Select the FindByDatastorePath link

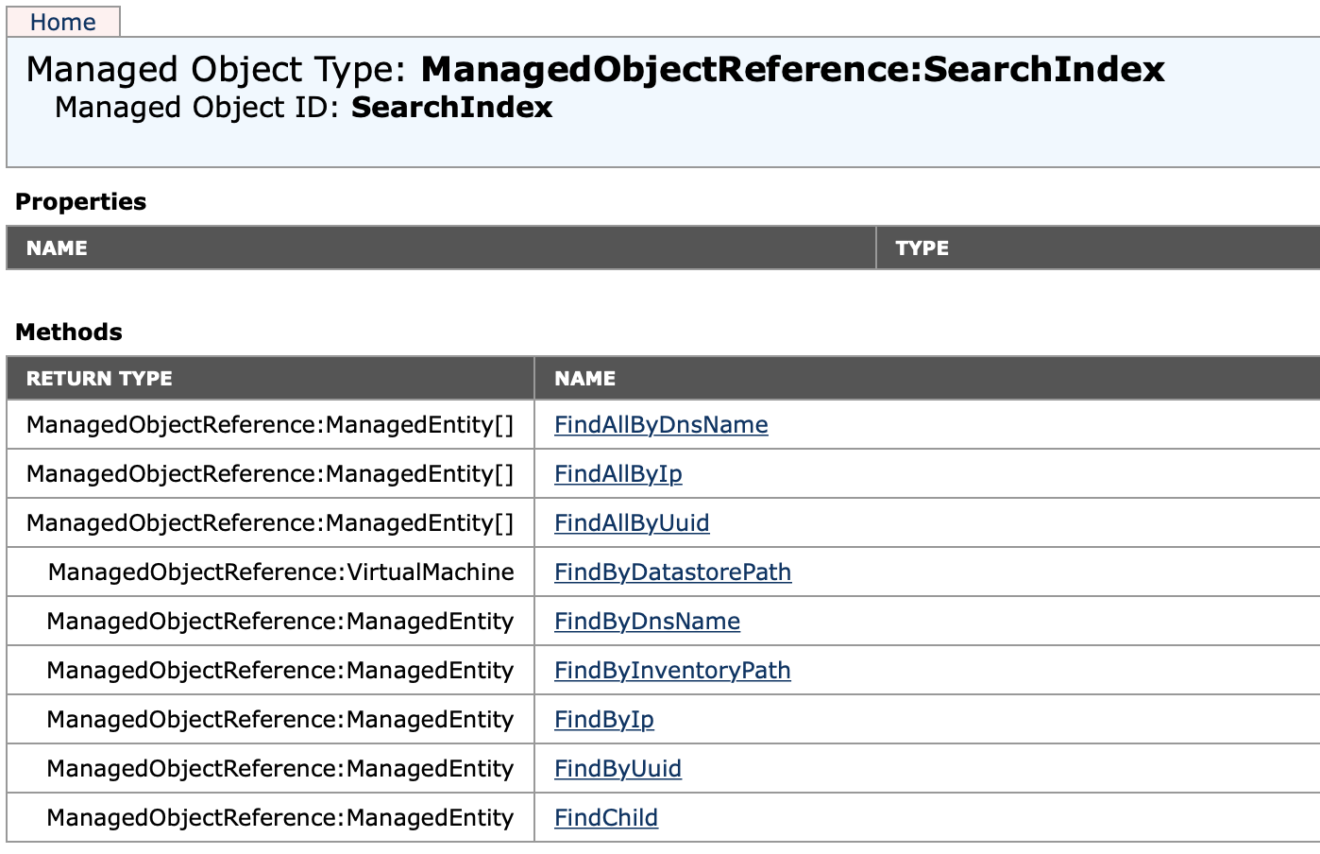point(672,572)
